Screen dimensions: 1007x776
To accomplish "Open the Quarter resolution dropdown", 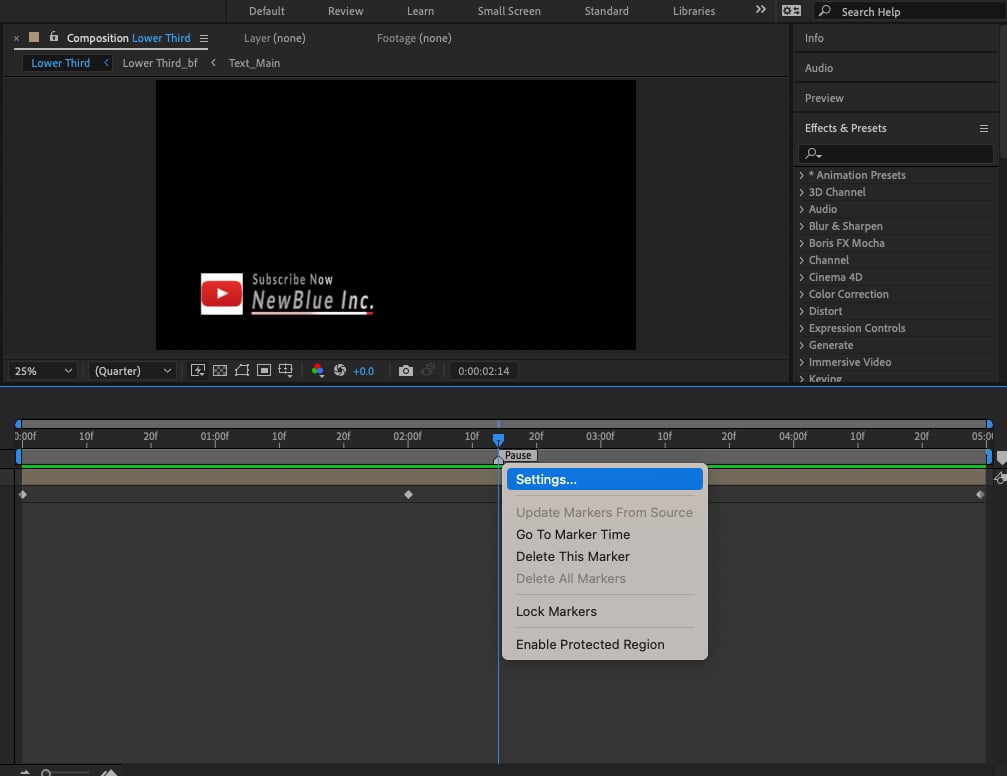I will click(133, 371).
